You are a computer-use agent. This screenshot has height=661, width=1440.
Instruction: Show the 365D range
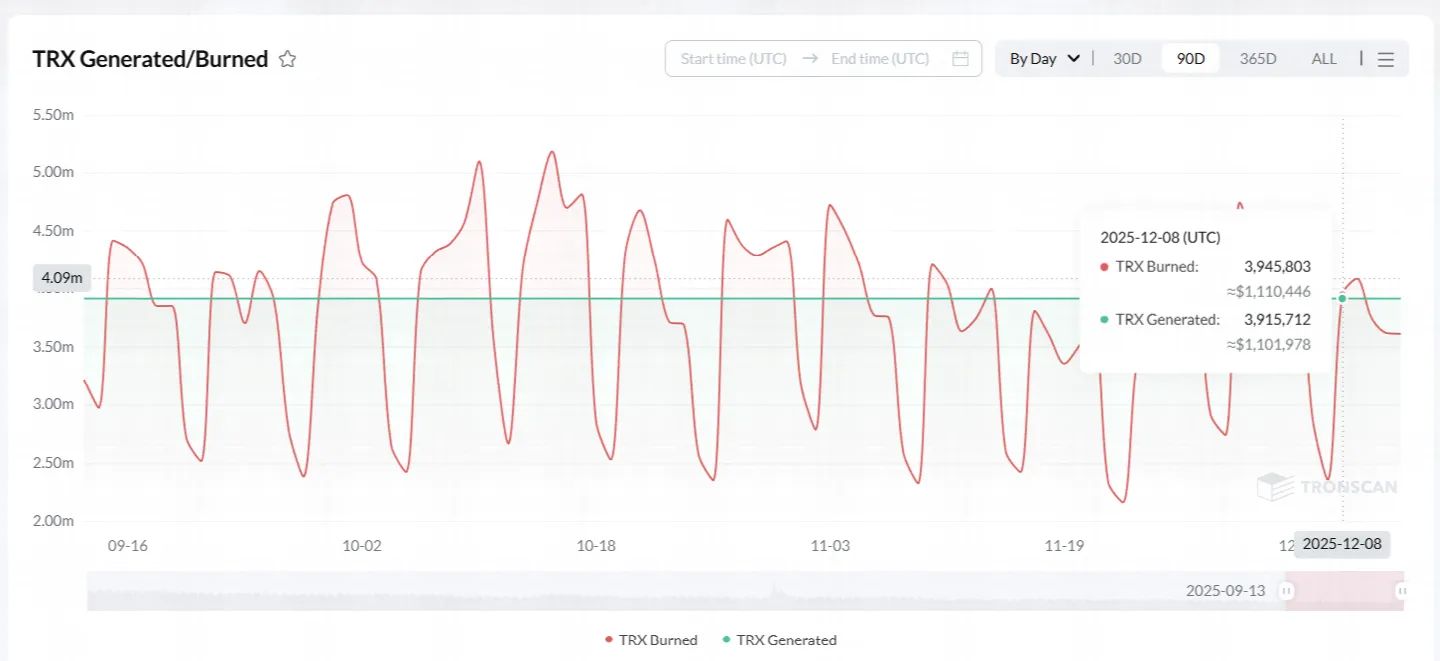(1258, 59)
